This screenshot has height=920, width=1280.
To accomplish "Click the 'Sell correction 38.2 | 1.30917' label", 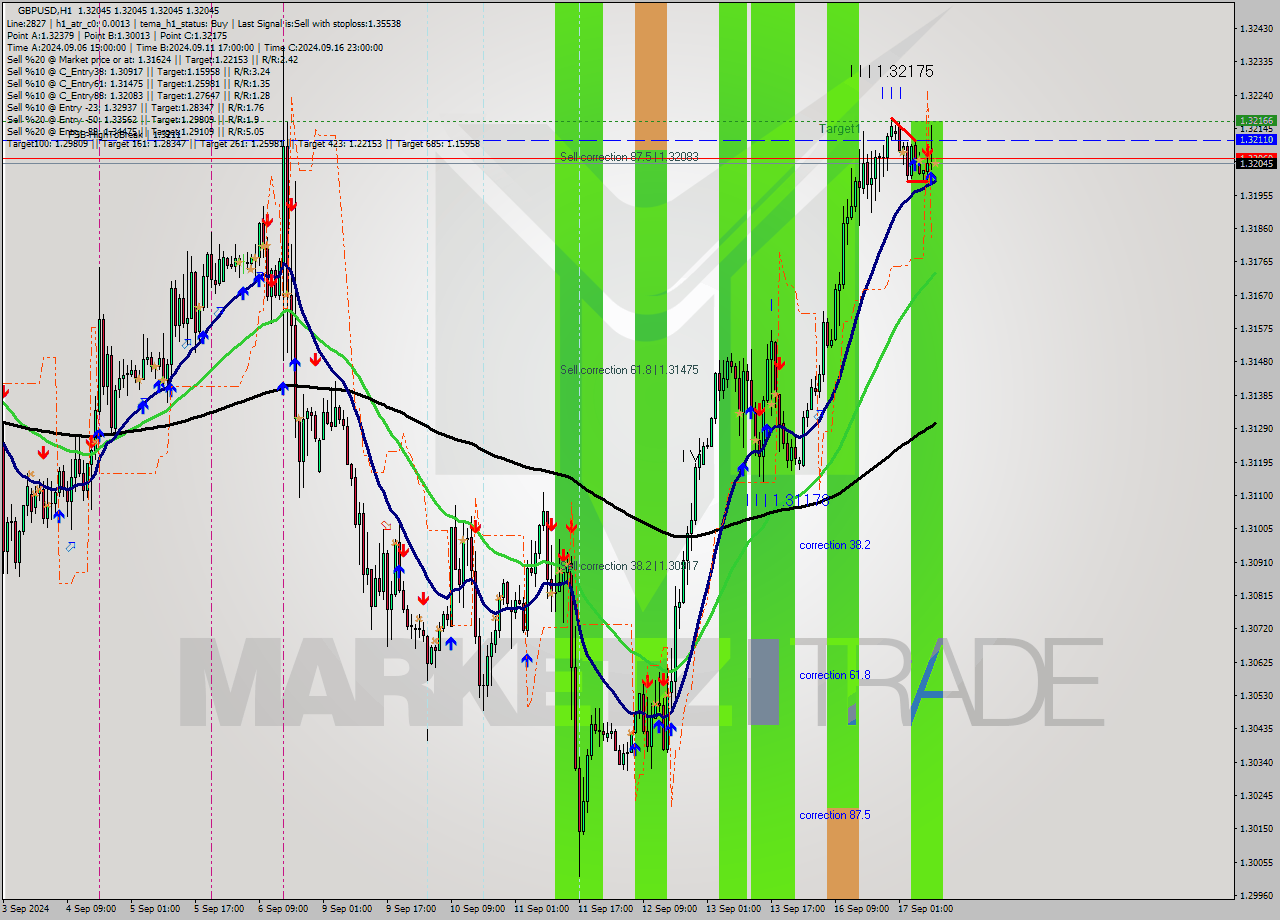I will [x=629, y=566].
